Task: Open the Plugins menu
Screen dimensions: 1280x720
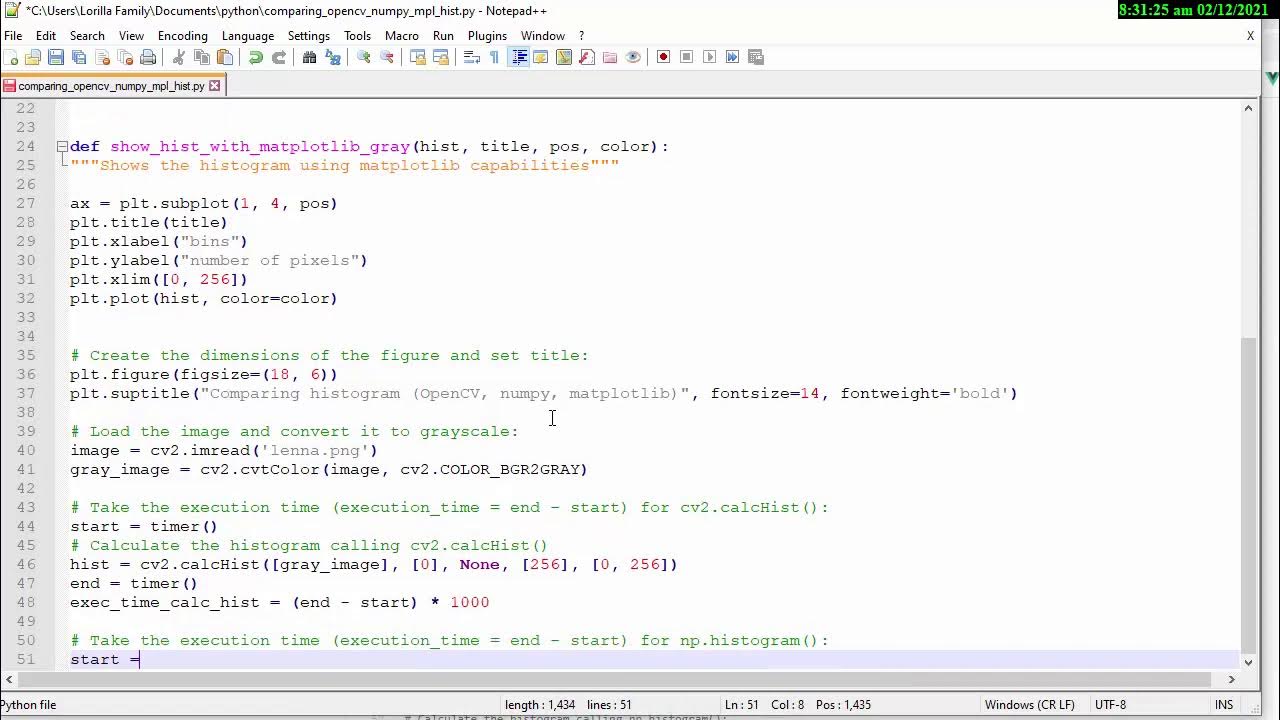Action: point(487,35)
